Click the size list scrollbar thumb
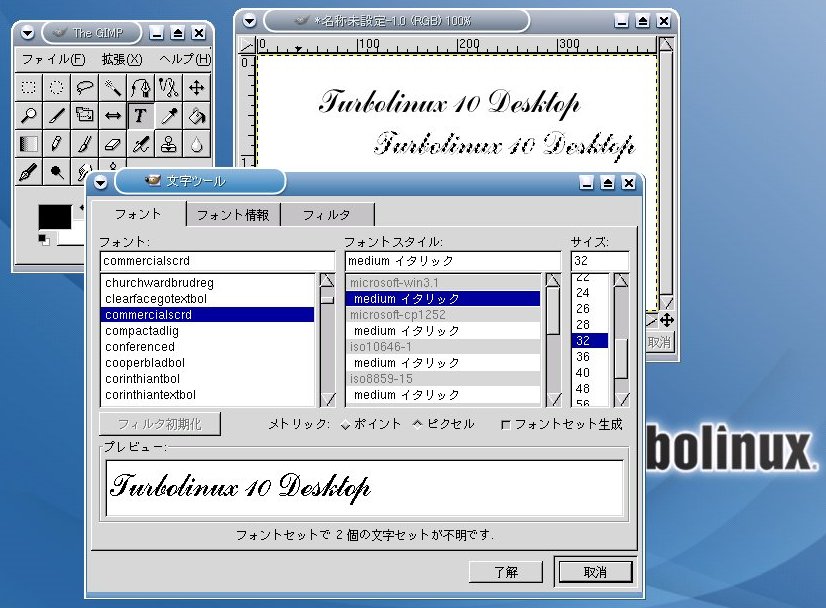The height and width of the screenshot is (608, 826). (622, 358)
